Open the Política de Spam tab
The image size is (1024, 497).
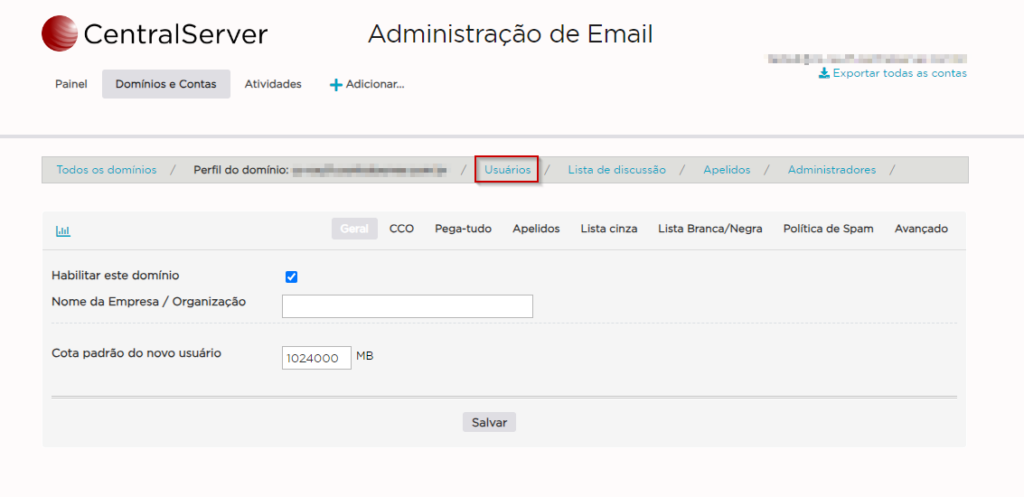tap(828, 229)
